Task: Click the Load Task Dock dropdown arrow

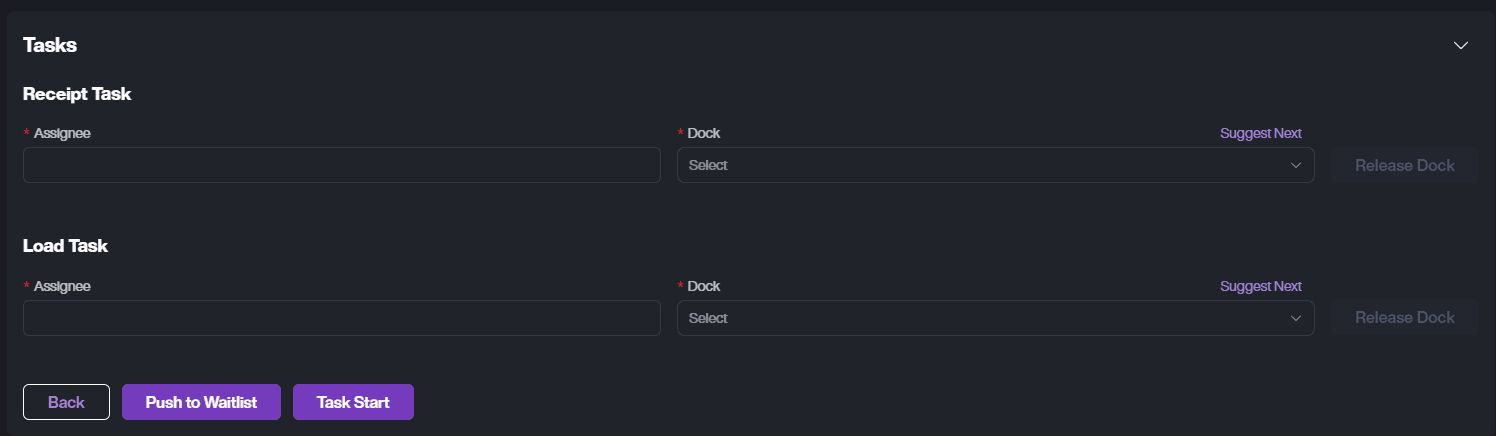Action: click(x=1296, y=318)
